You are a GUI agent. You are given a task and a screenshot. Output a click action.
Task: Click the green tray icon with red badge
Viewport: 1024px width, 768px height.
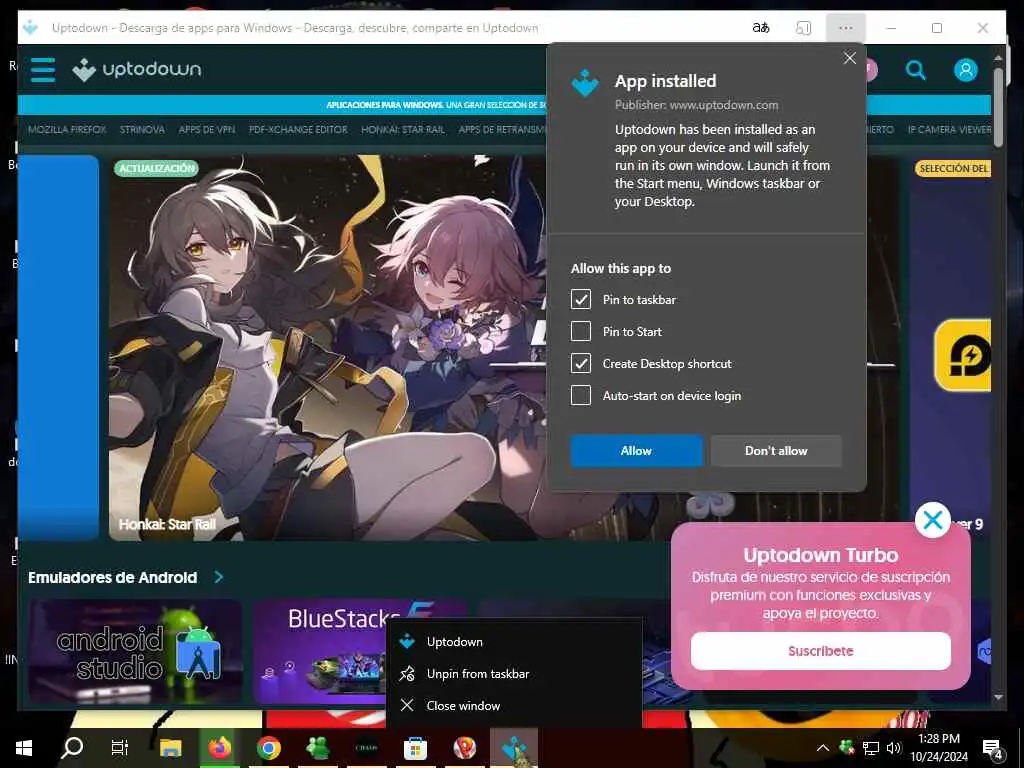click(x=847, y=747)
